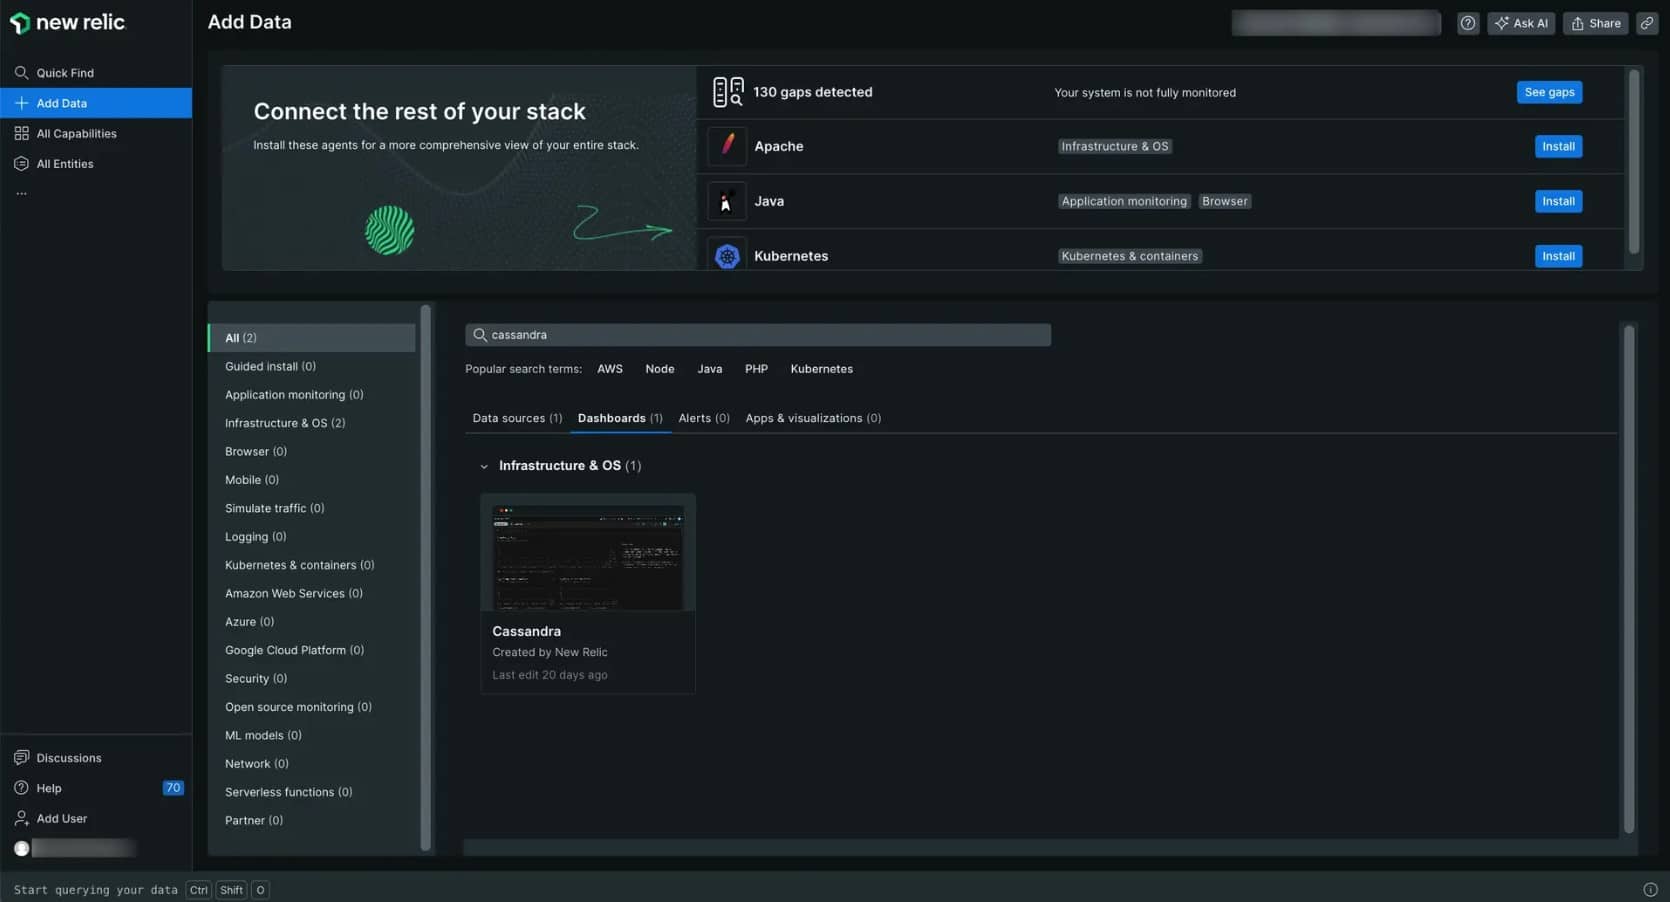The height and width of the screenshot is (902, 1670).
Task: Click the New Relic logo
Action: pyautogui.click(x=68, y=22)
